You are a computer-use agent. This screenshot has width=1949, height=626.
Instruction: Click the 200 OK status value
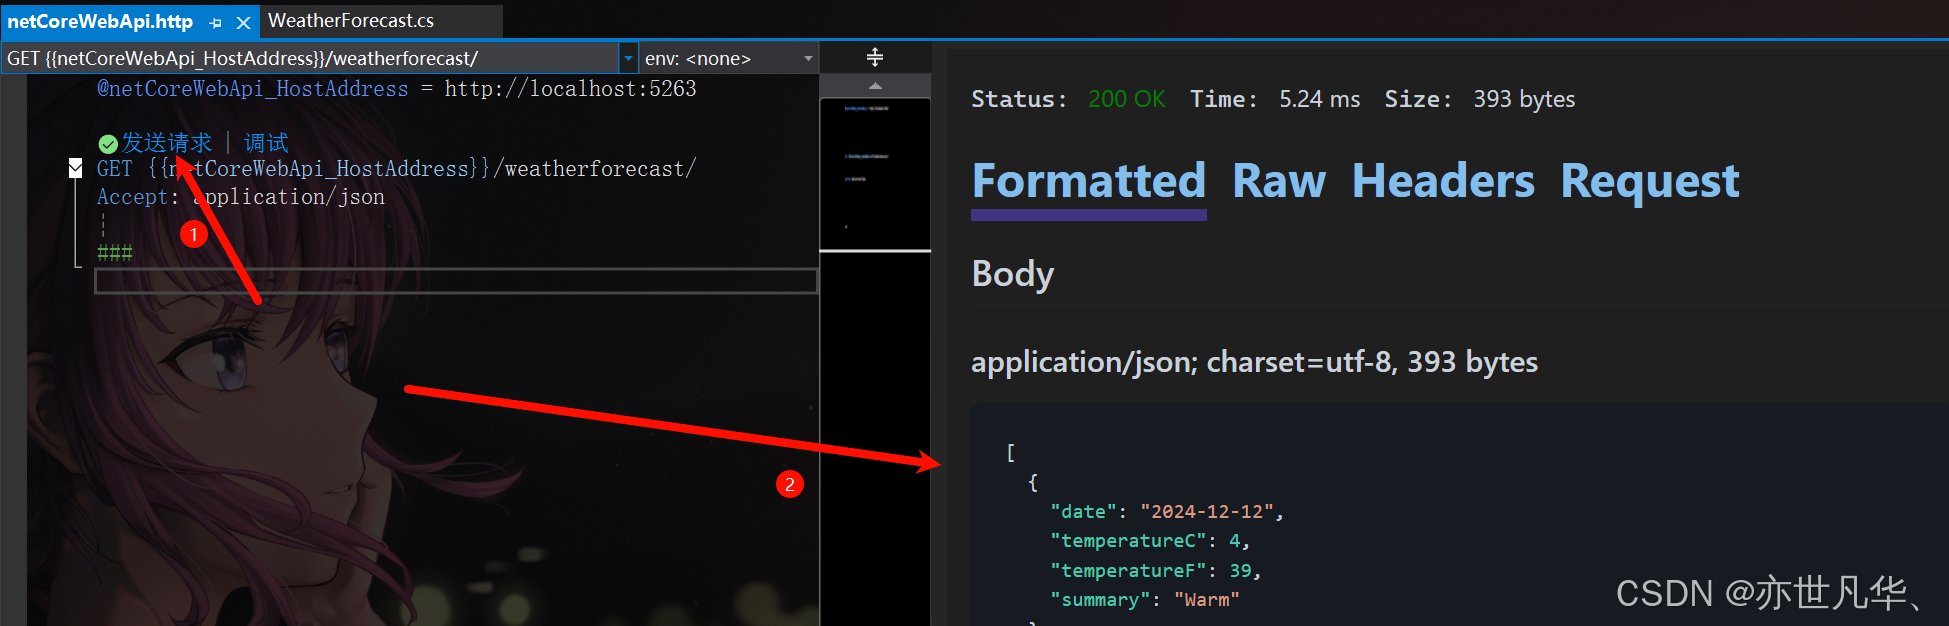coord(1127,99)
